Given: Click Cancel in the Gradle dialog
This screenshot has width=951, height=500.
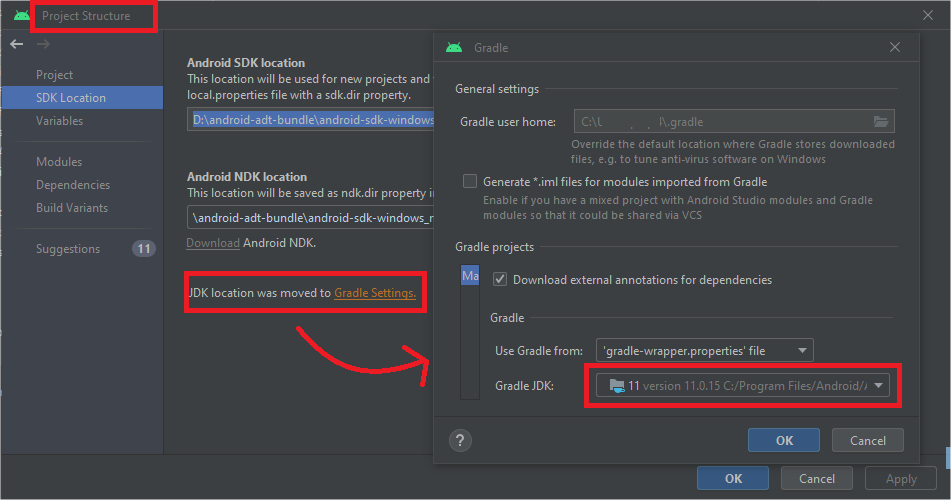Looking at the screenshot, I should pyautogui.click(x=867, y=441).
